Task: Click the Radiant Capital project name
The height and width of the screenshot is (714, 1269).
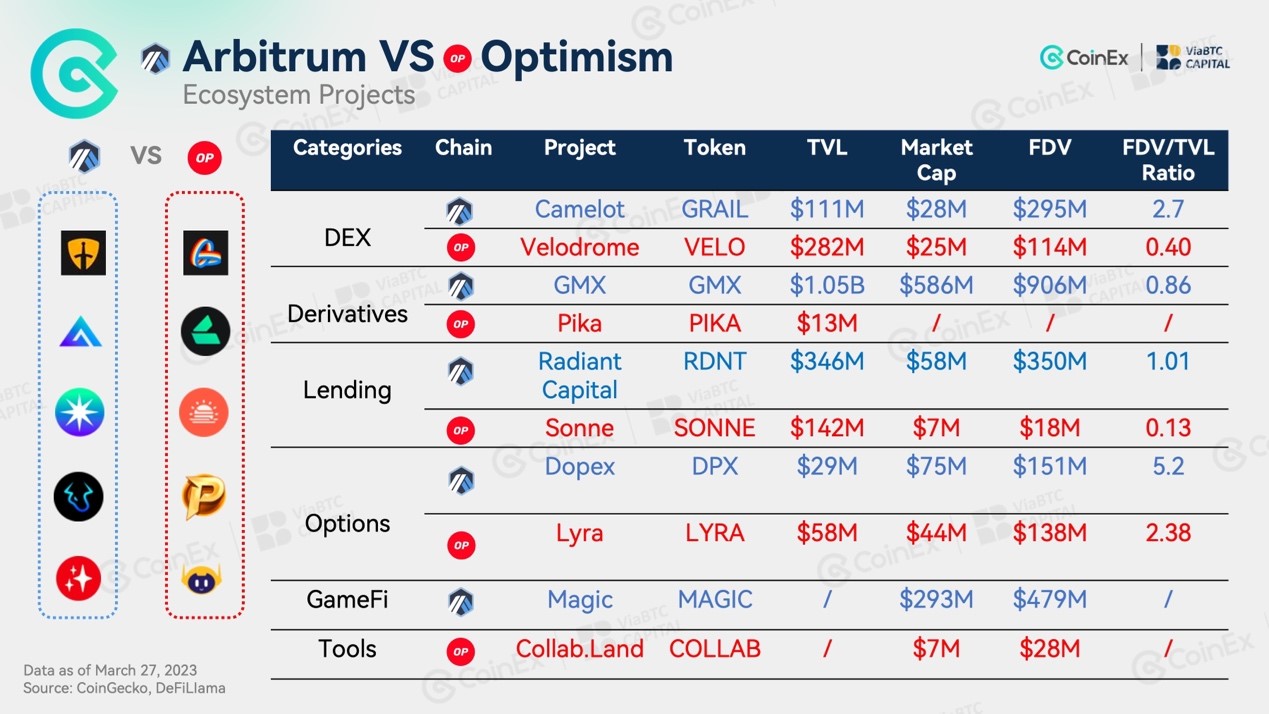Action: [x=580, y=376]
